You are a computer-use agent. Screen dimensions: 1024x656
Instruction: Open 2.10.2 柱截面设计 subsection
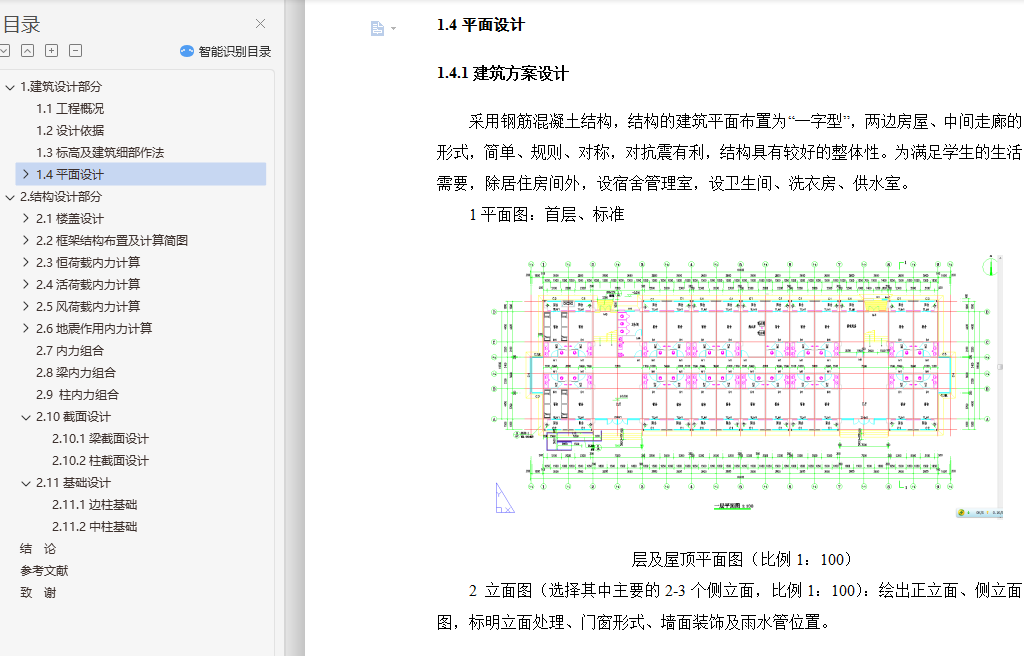point(101,461)
